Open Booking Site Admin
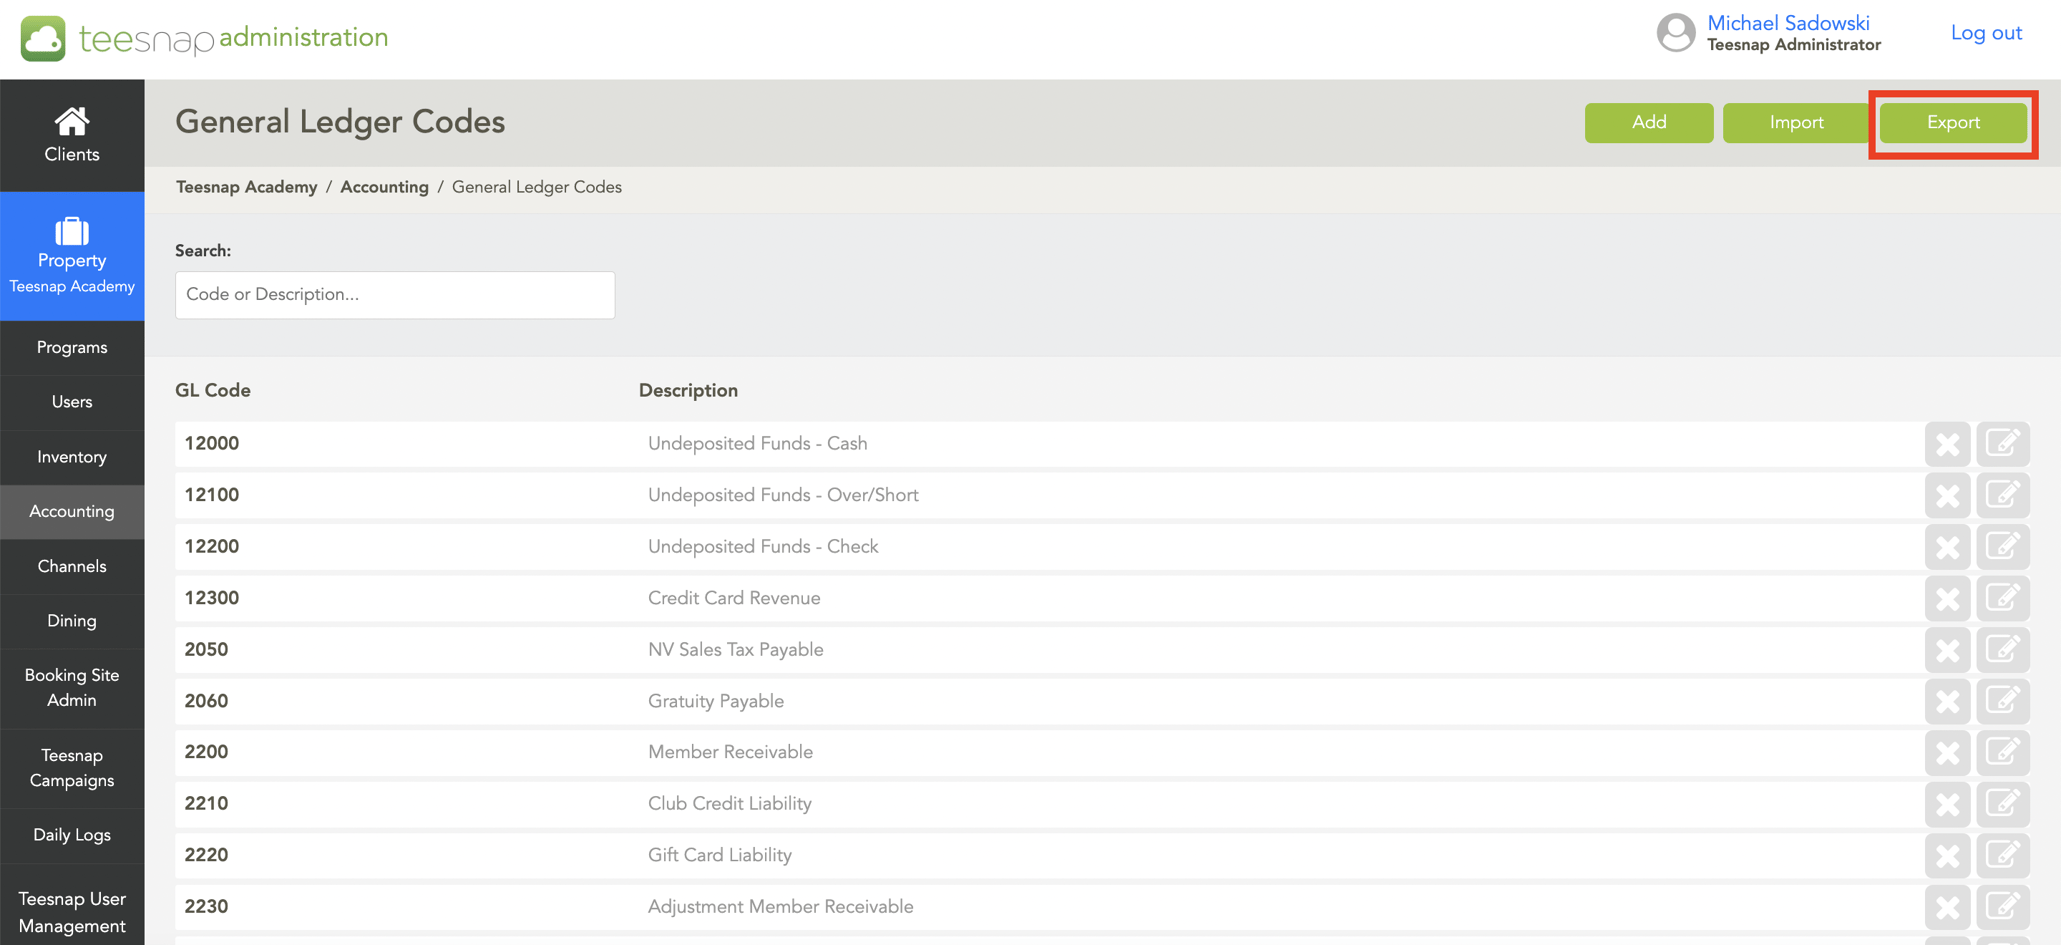The width and height of the screenshot is (2061, 945). 71,688
